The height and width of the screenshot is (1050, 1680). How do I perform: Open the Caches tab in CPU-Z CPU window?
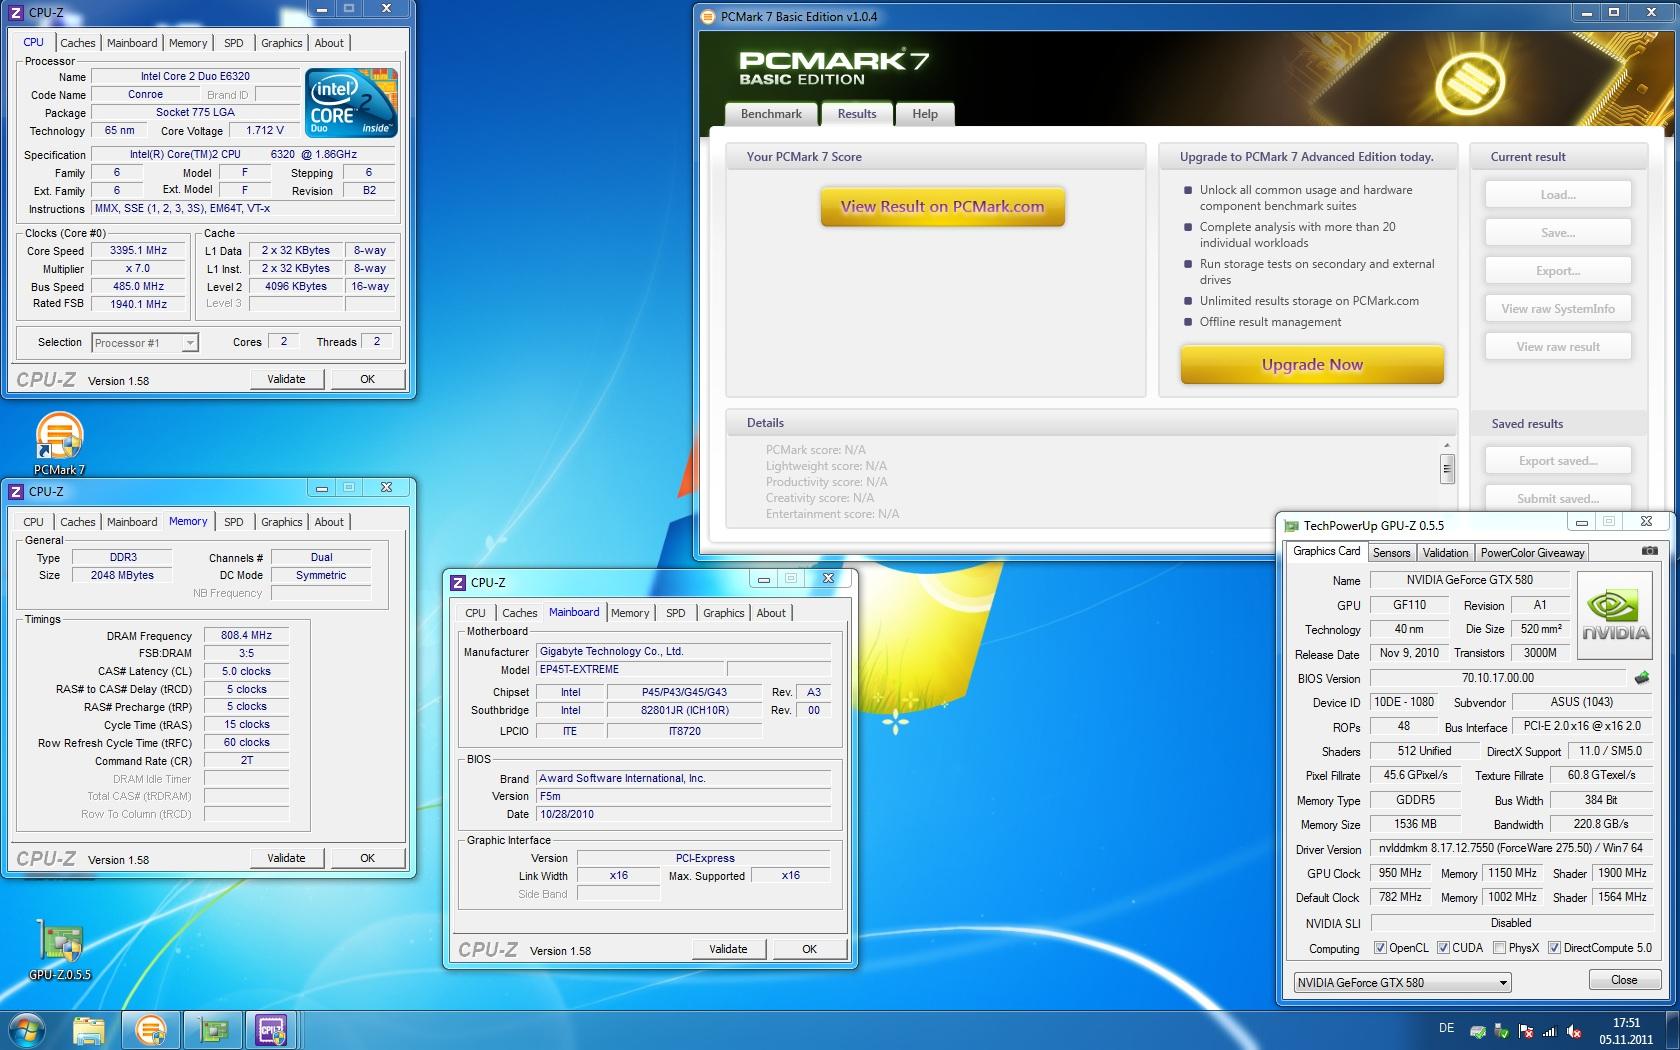coord(77,43)
